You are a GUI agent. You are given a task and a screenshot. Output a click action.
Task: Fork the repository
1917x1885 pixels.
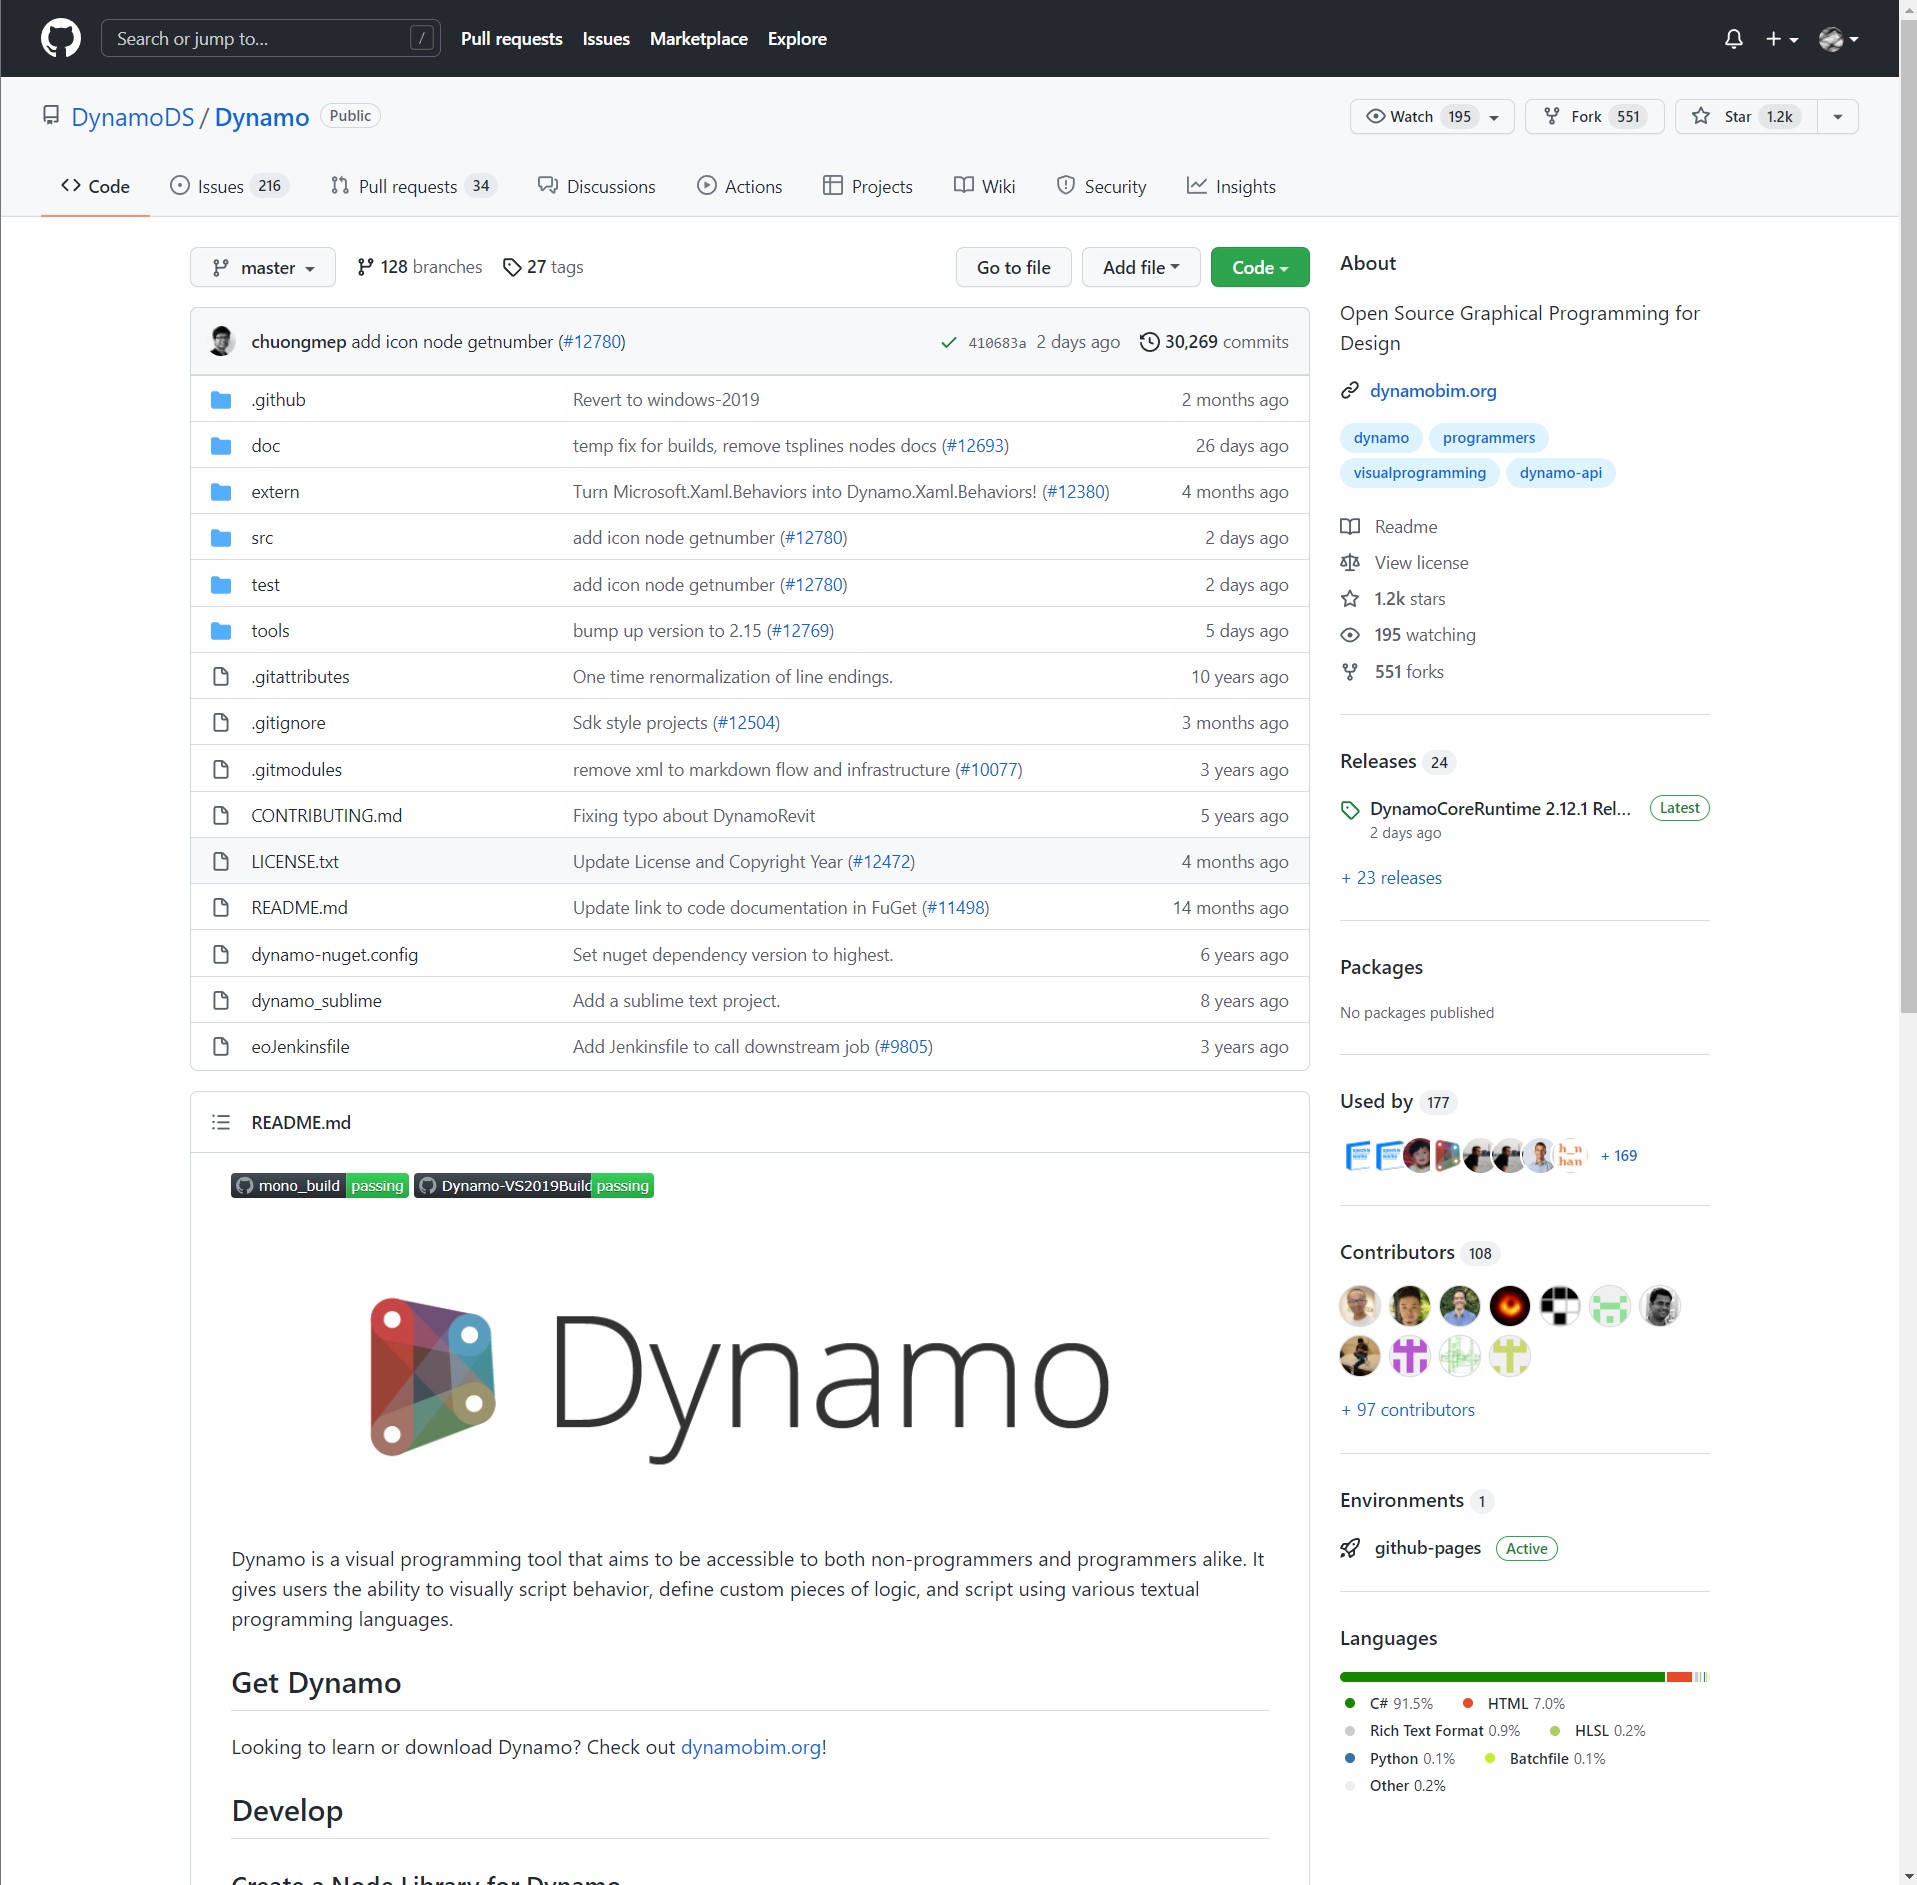pos(1593,116)
